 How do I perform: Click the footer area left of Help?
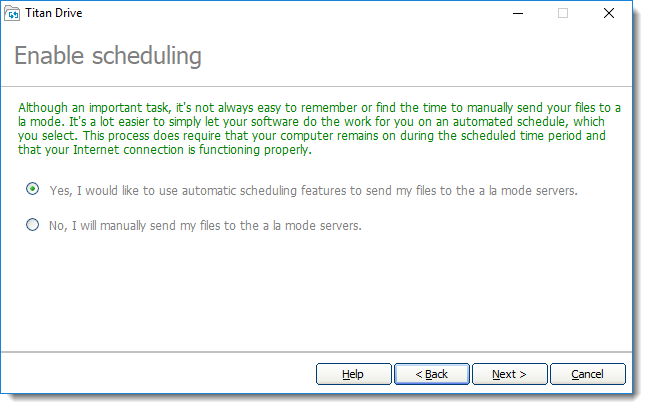(x=160, y=374)
